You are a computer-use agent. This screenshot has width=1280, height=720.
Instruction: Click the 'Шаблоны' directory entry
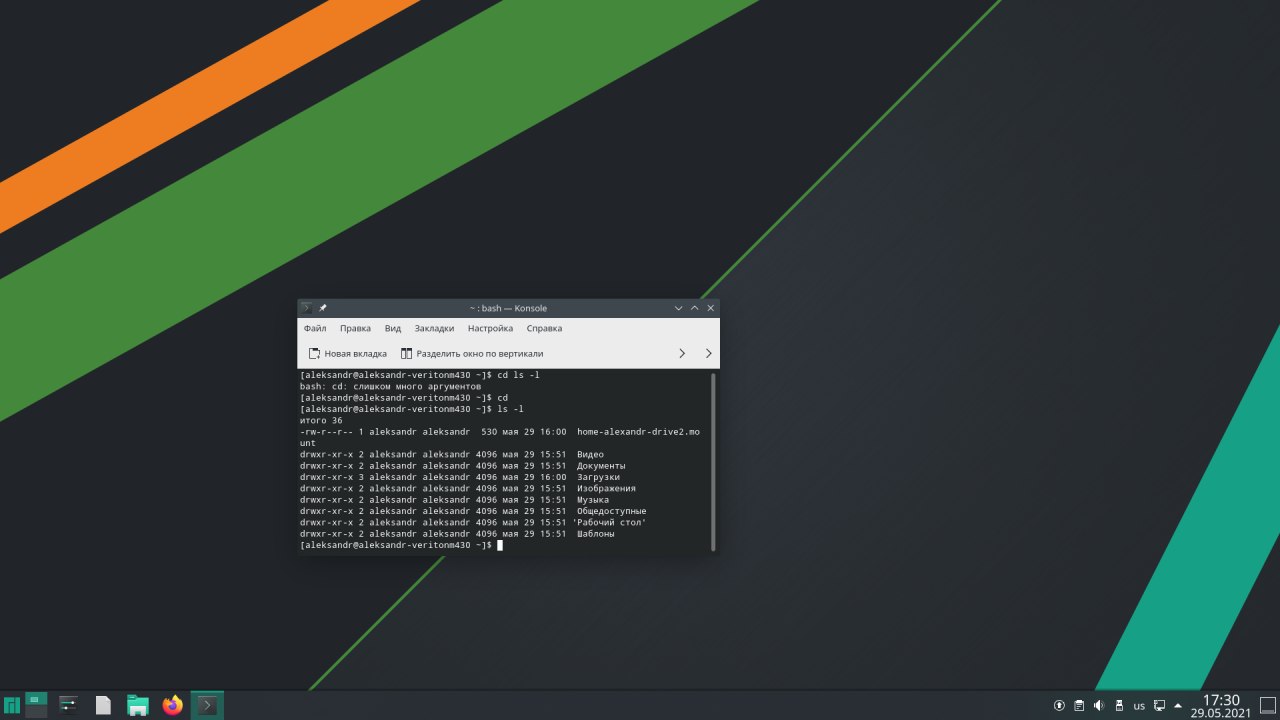point(596,534)
